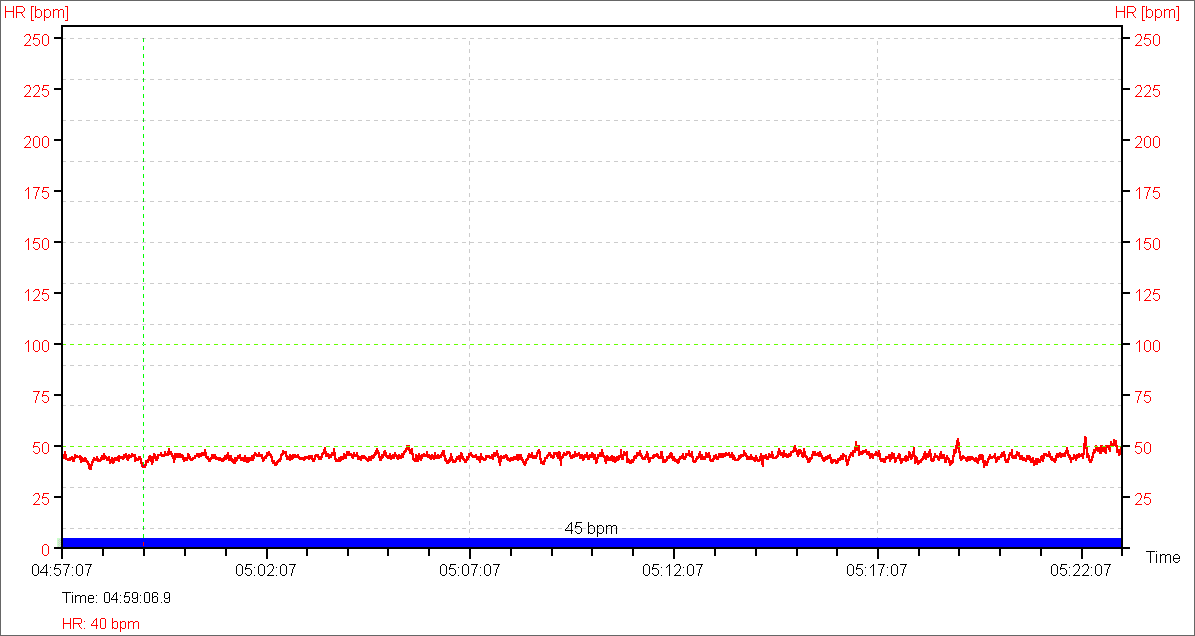Click the 200 label on left HR axis
The width and height of the screenshot is (1195, 636).
[37, 142]
